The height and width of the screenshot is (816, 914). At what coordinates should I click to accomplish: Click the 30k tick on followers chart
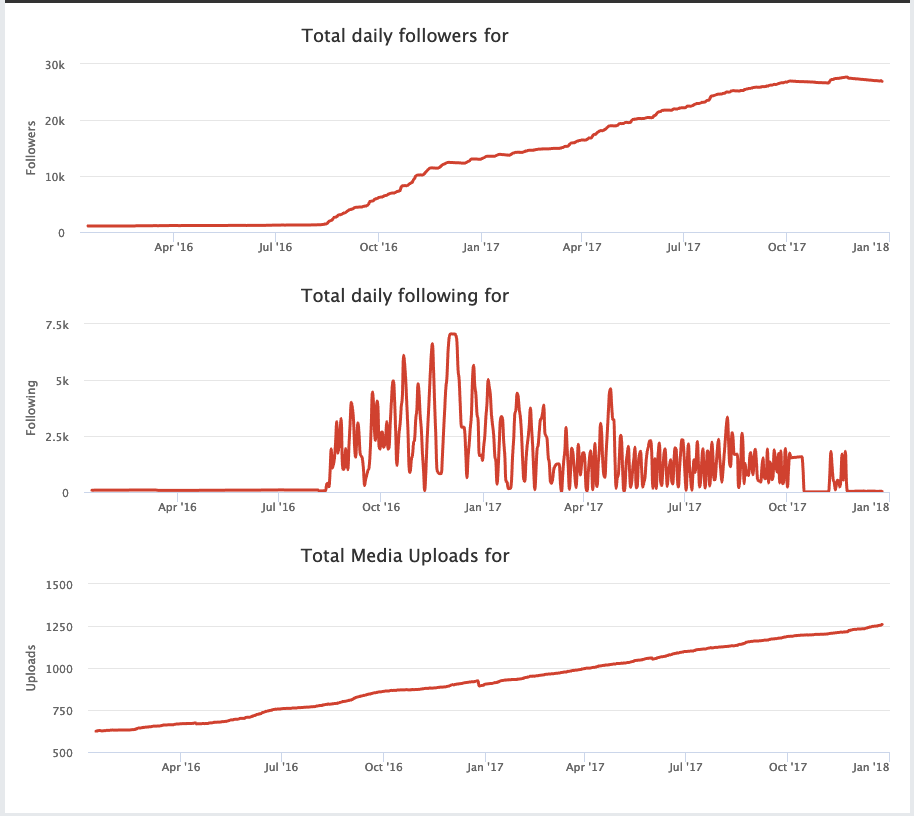[x=52, y=65]
